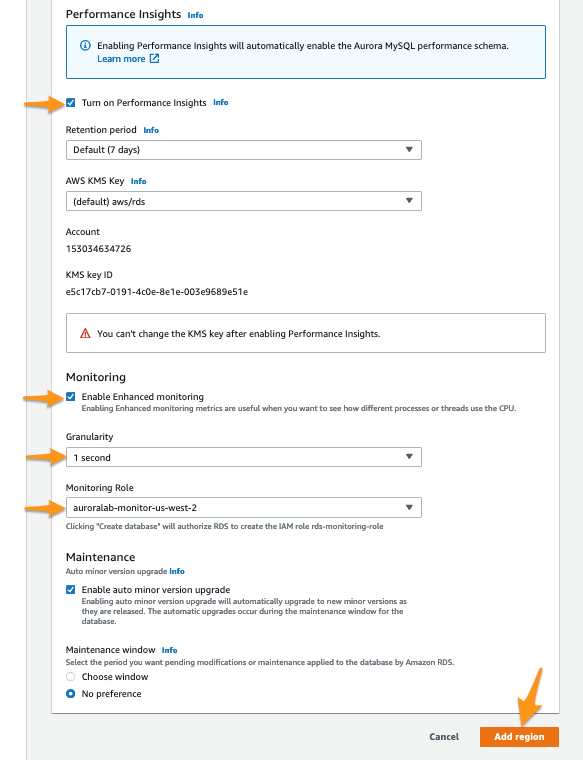
Task: Open Info next to Maintenance window
Action: (x=170, y=650)
